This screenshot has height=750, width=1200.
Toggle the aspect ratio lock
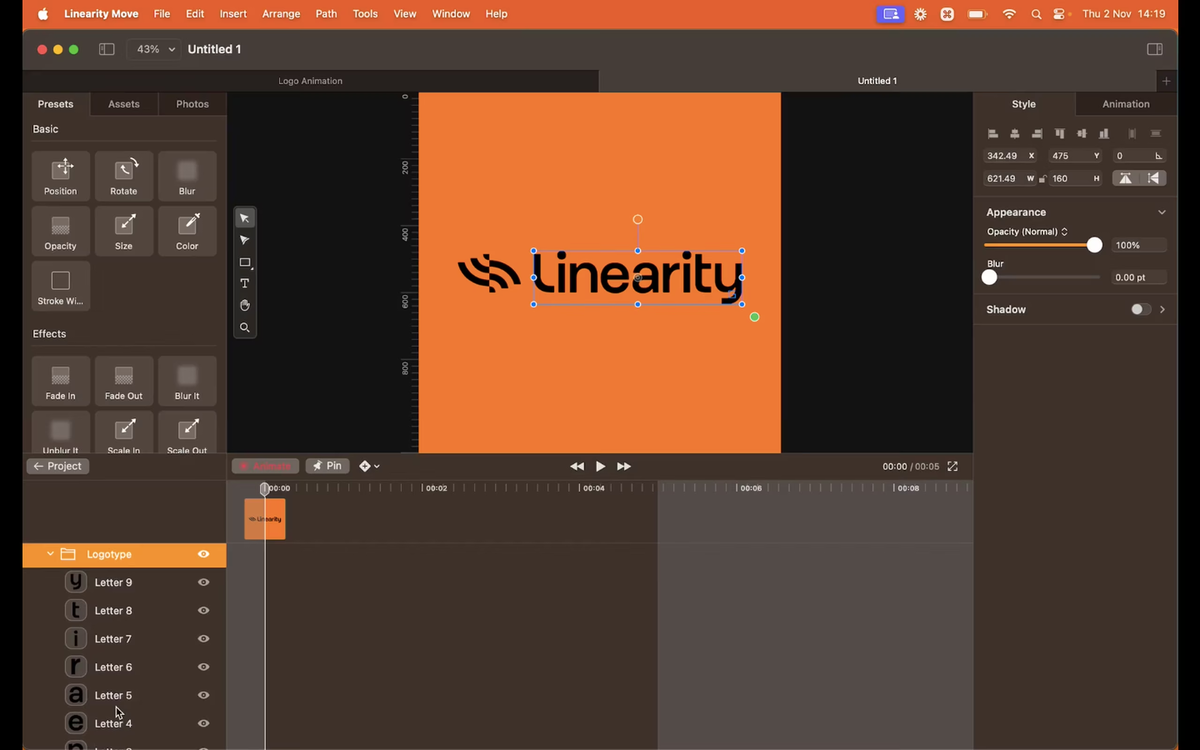click(x=1042, y=179)
